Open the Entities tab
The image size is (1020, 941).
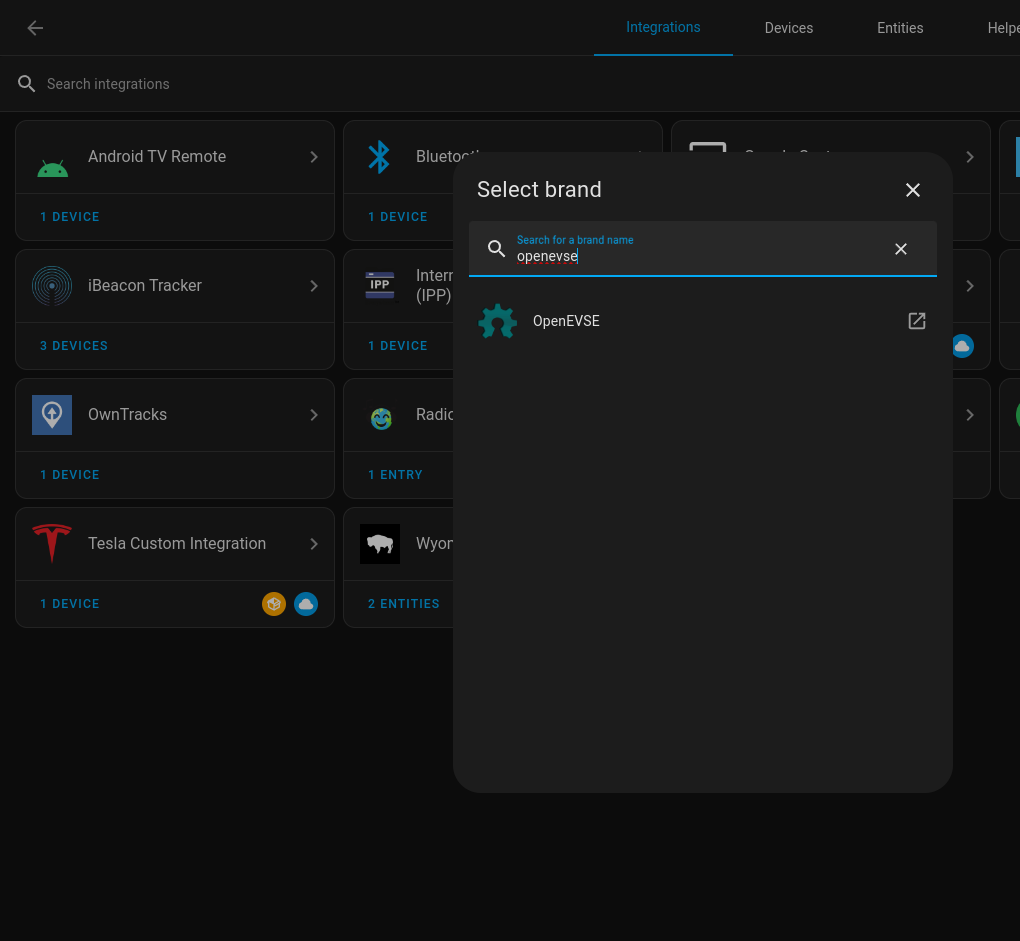point(899,28)
